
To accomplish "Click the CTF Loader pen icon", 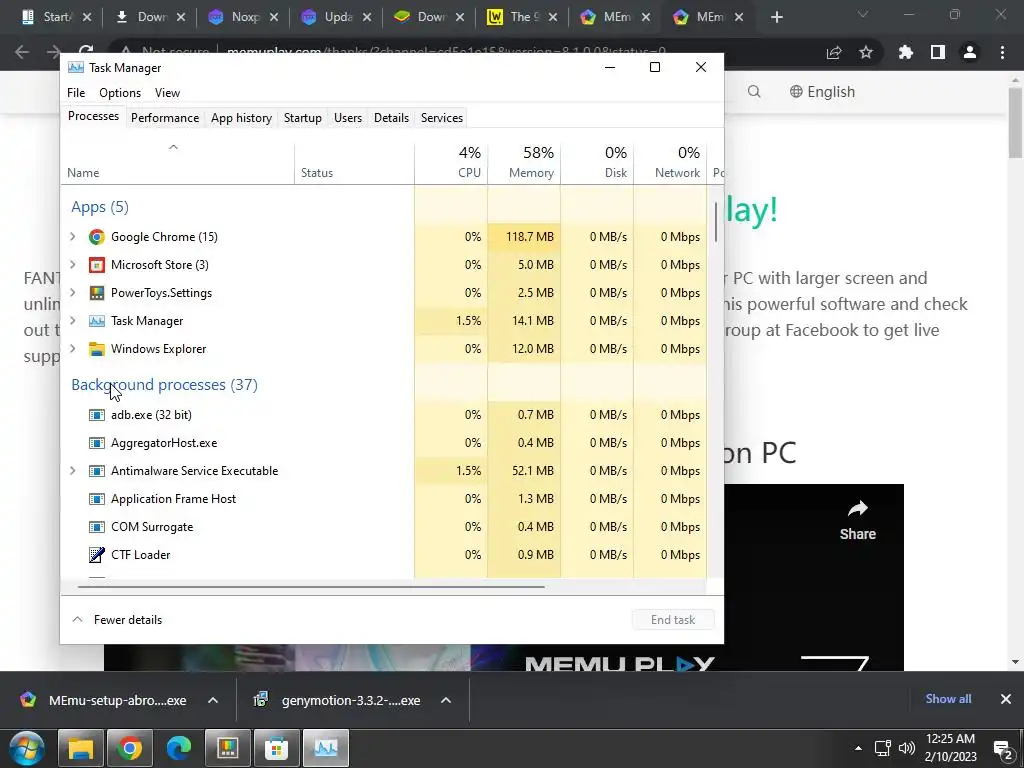I will coord(97,555).
